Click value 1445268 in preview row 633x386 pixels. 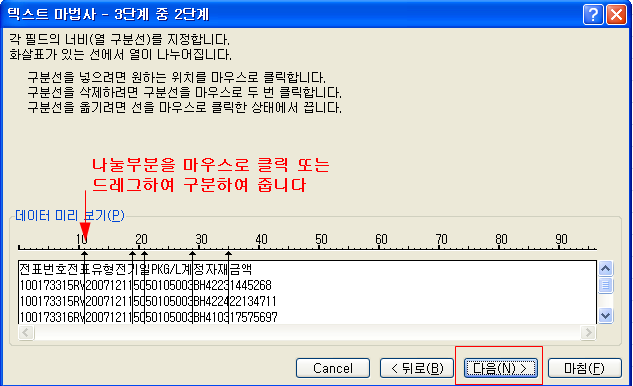(x=250, y=285)
